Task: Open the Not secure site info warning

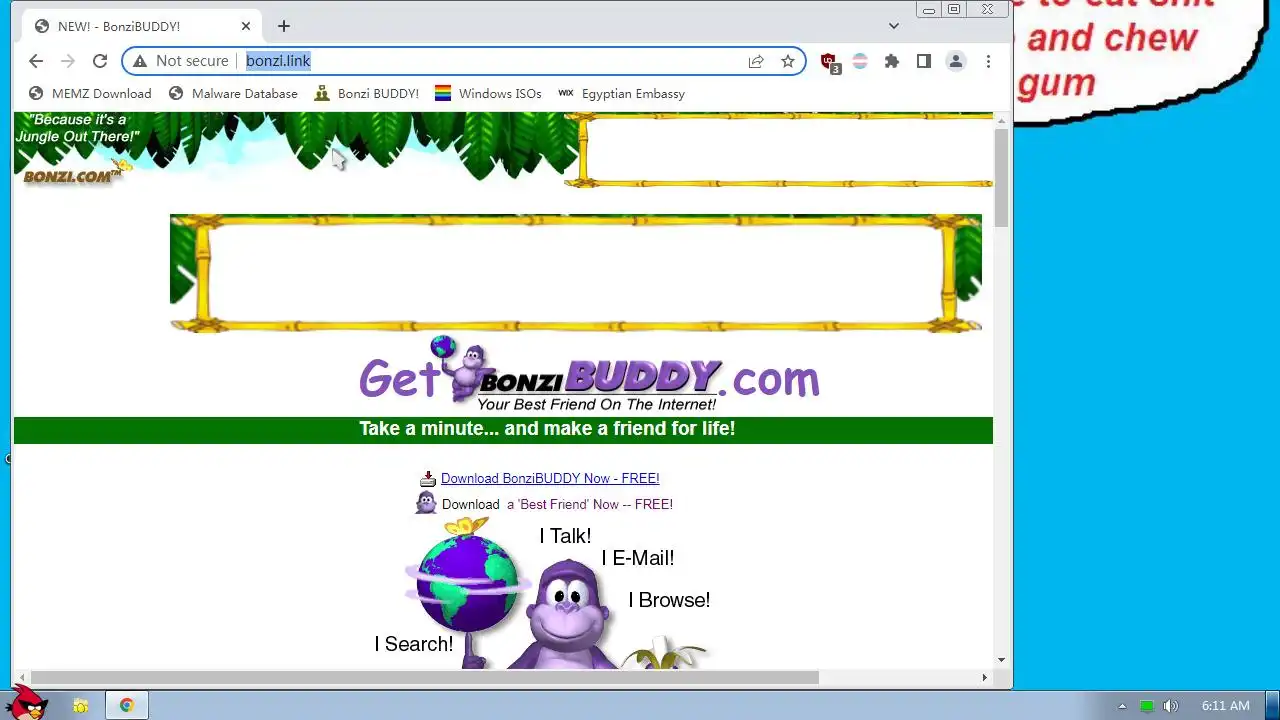Action: point(181,61)
